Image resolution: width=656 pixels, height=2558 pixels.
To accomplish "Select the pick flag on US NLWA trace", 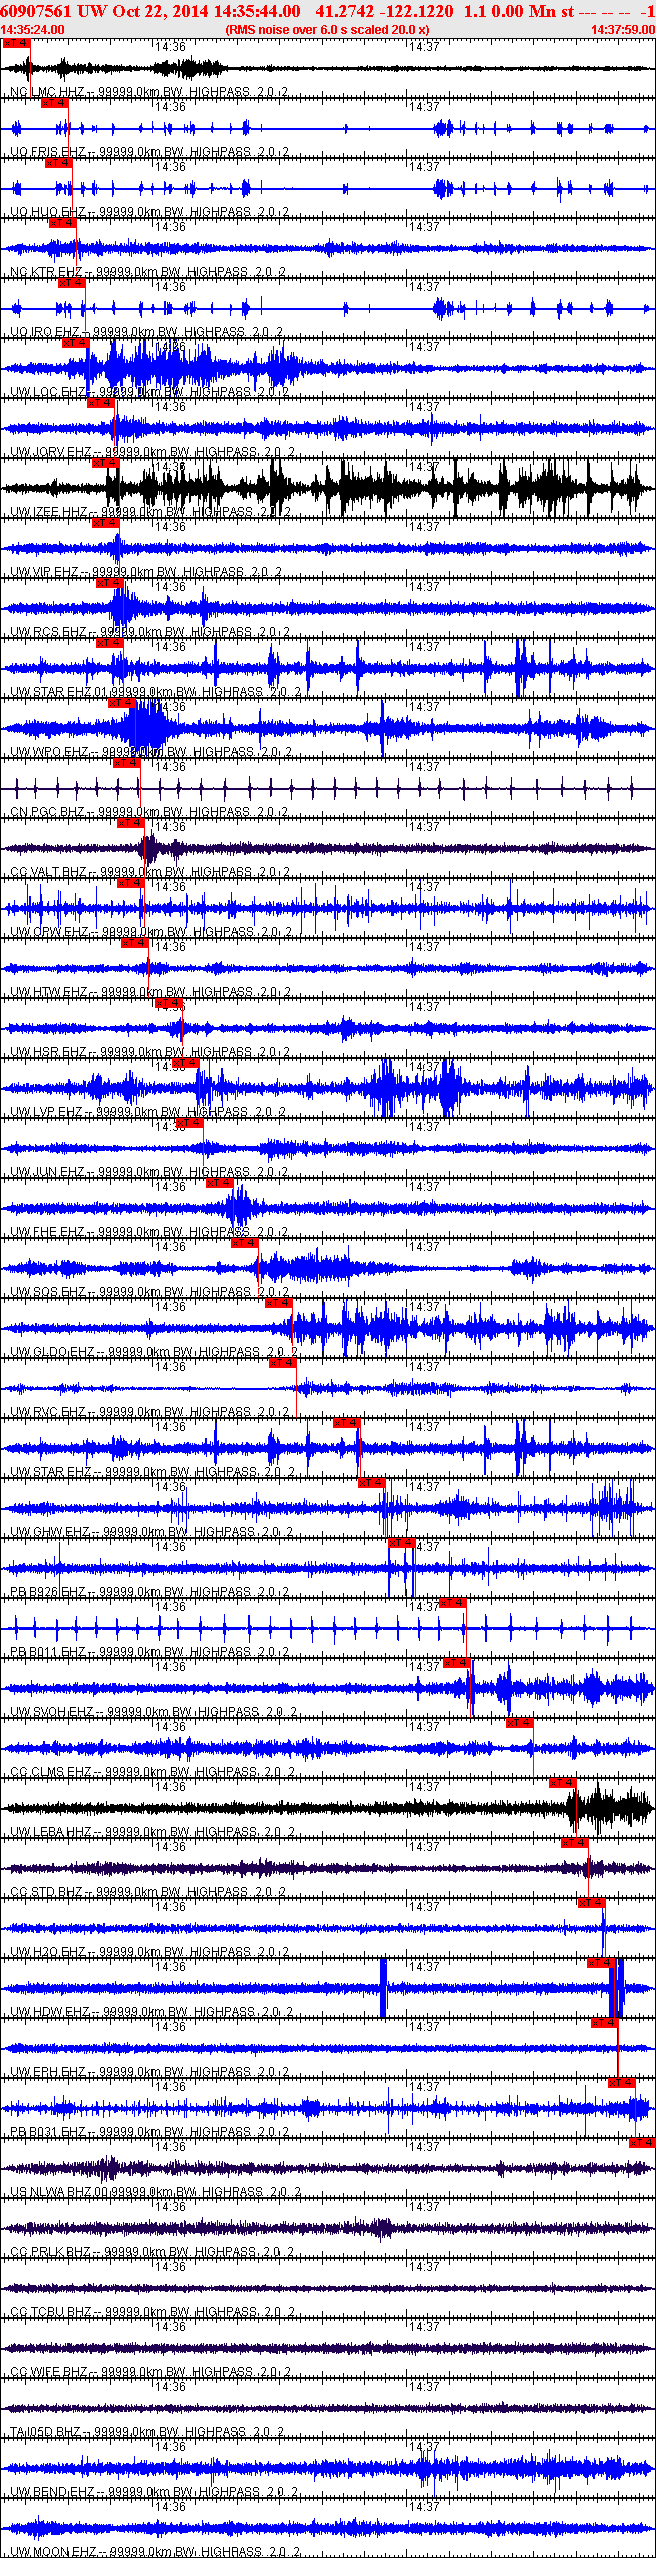I will tap(641, 2143).
